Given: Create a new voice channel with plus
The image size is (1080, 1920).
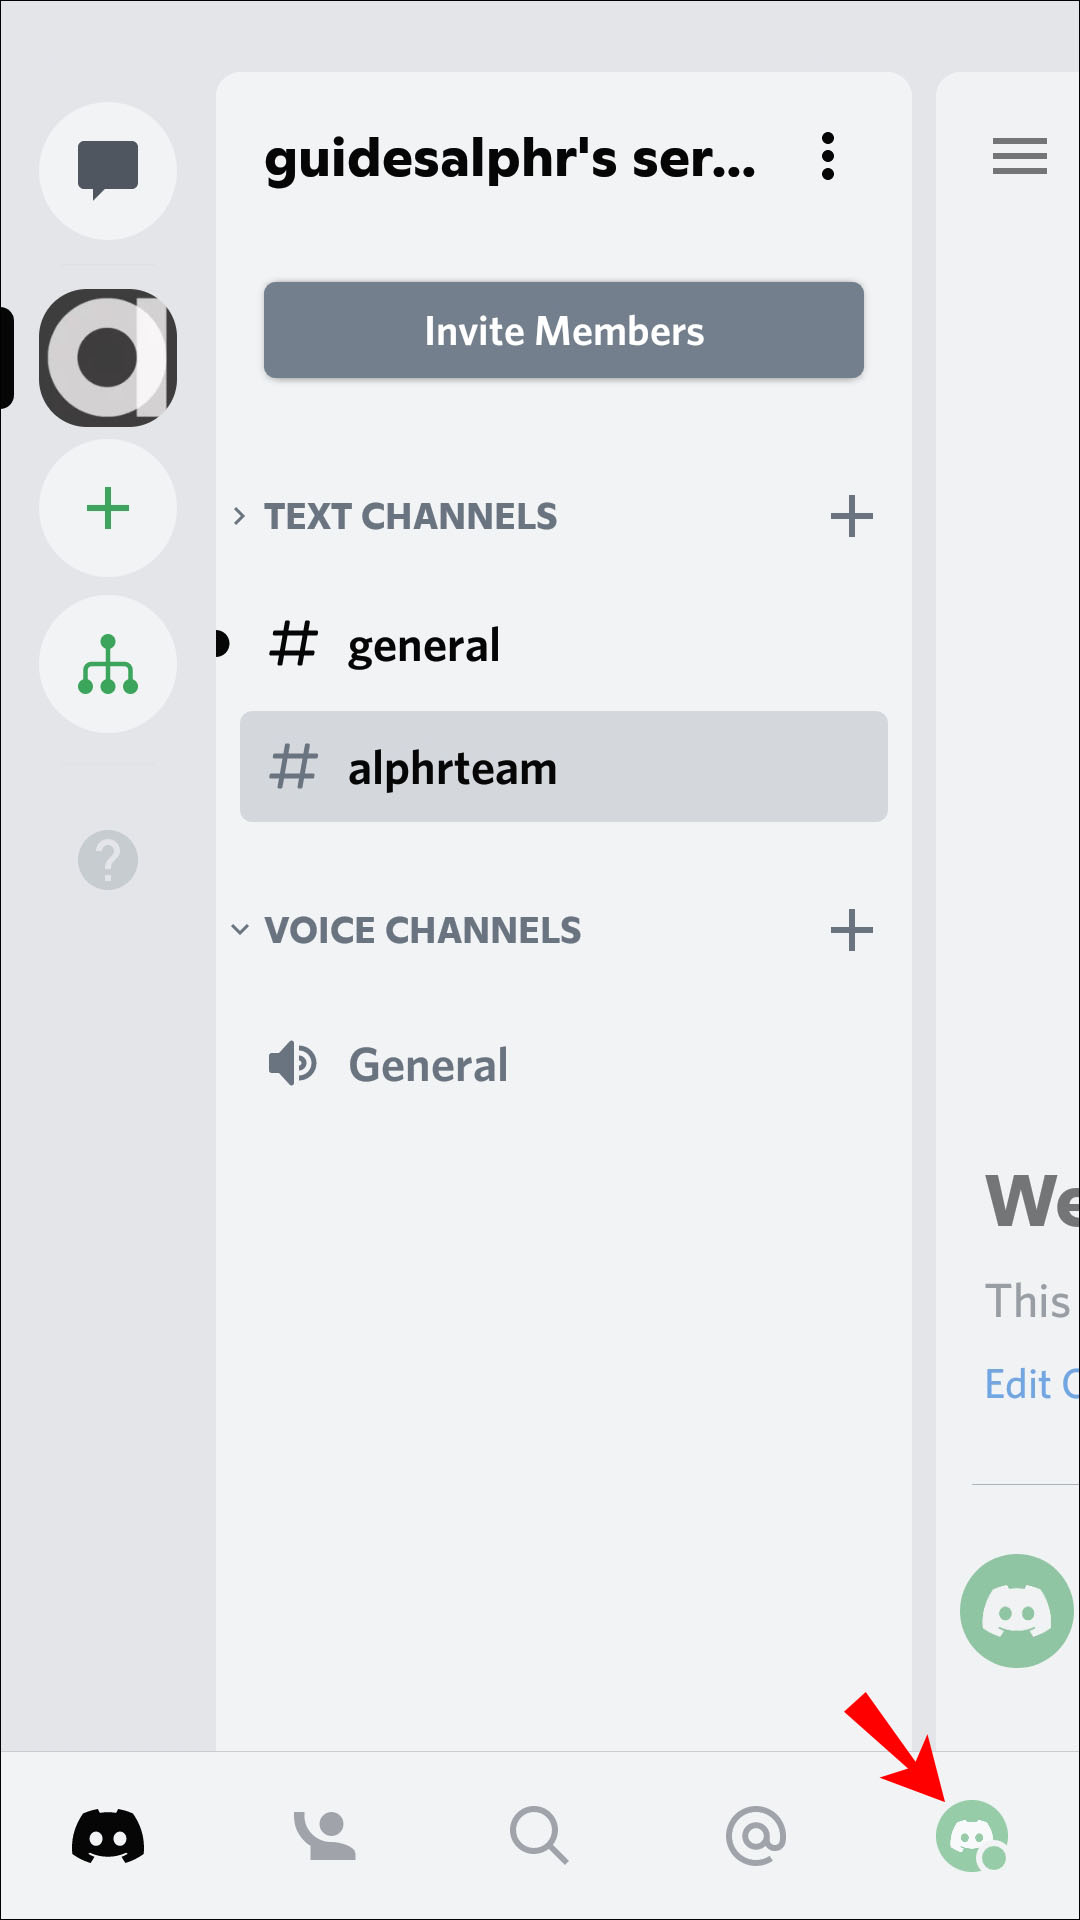Looking at the screenshot, I should click(x=851, y=930).
